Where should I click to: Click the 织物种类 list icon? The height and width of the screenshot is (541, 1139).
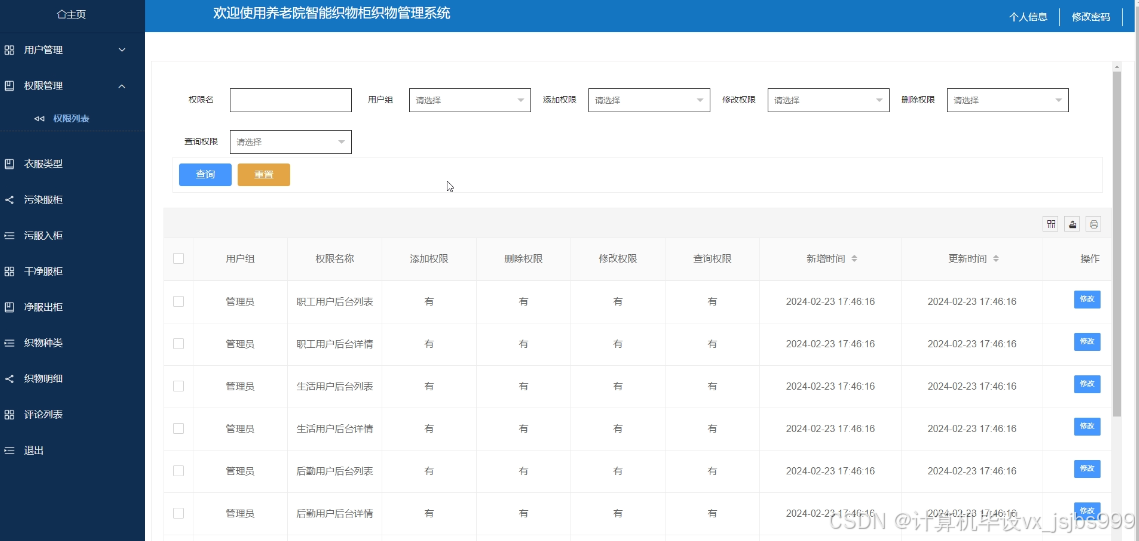click(9, 343)
